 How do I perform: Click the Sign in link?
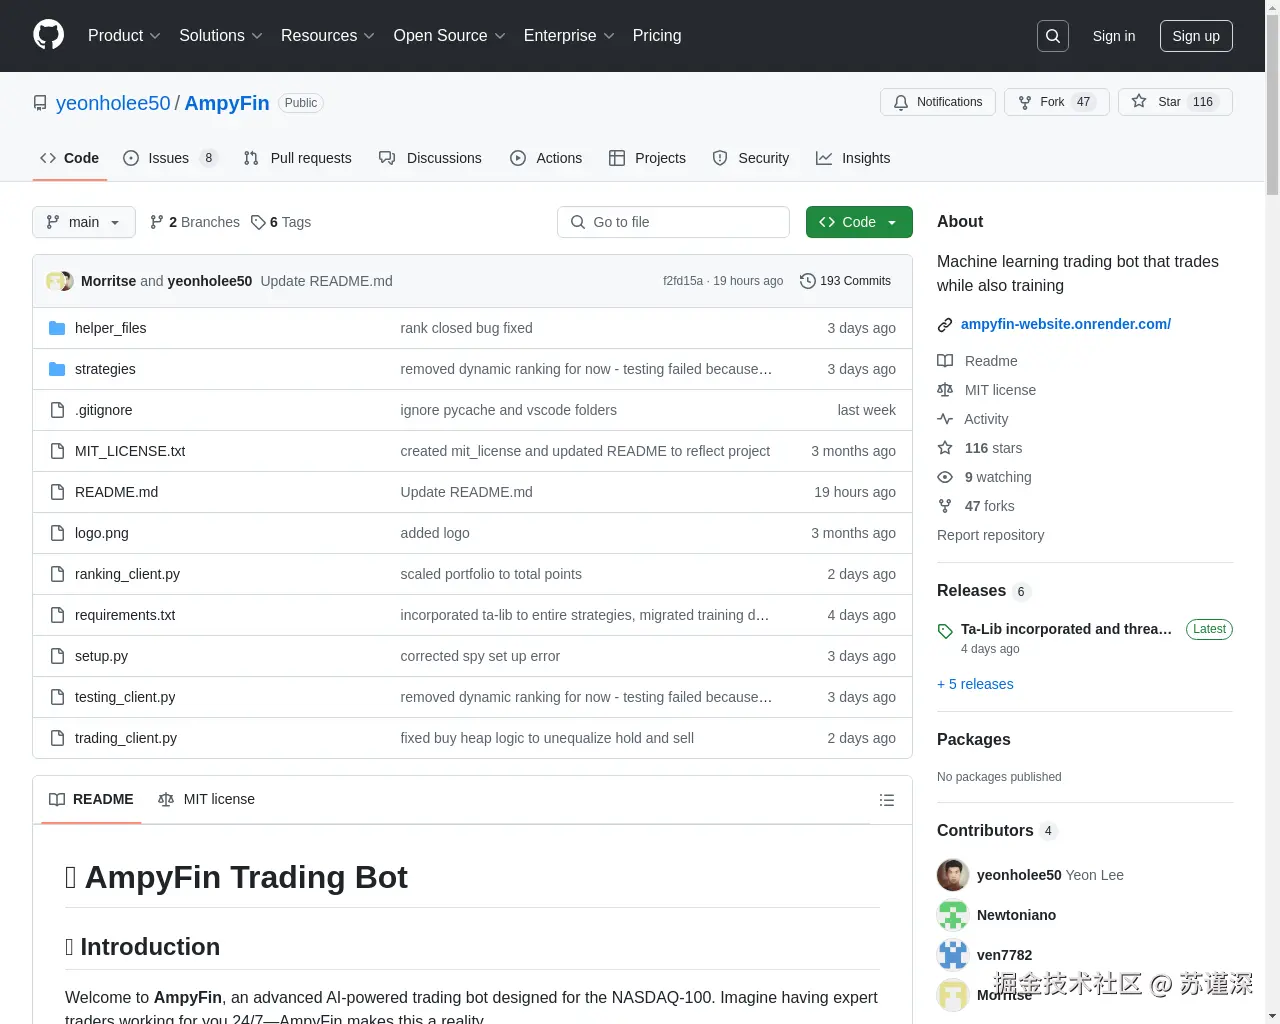click(x=1113, y=36)
